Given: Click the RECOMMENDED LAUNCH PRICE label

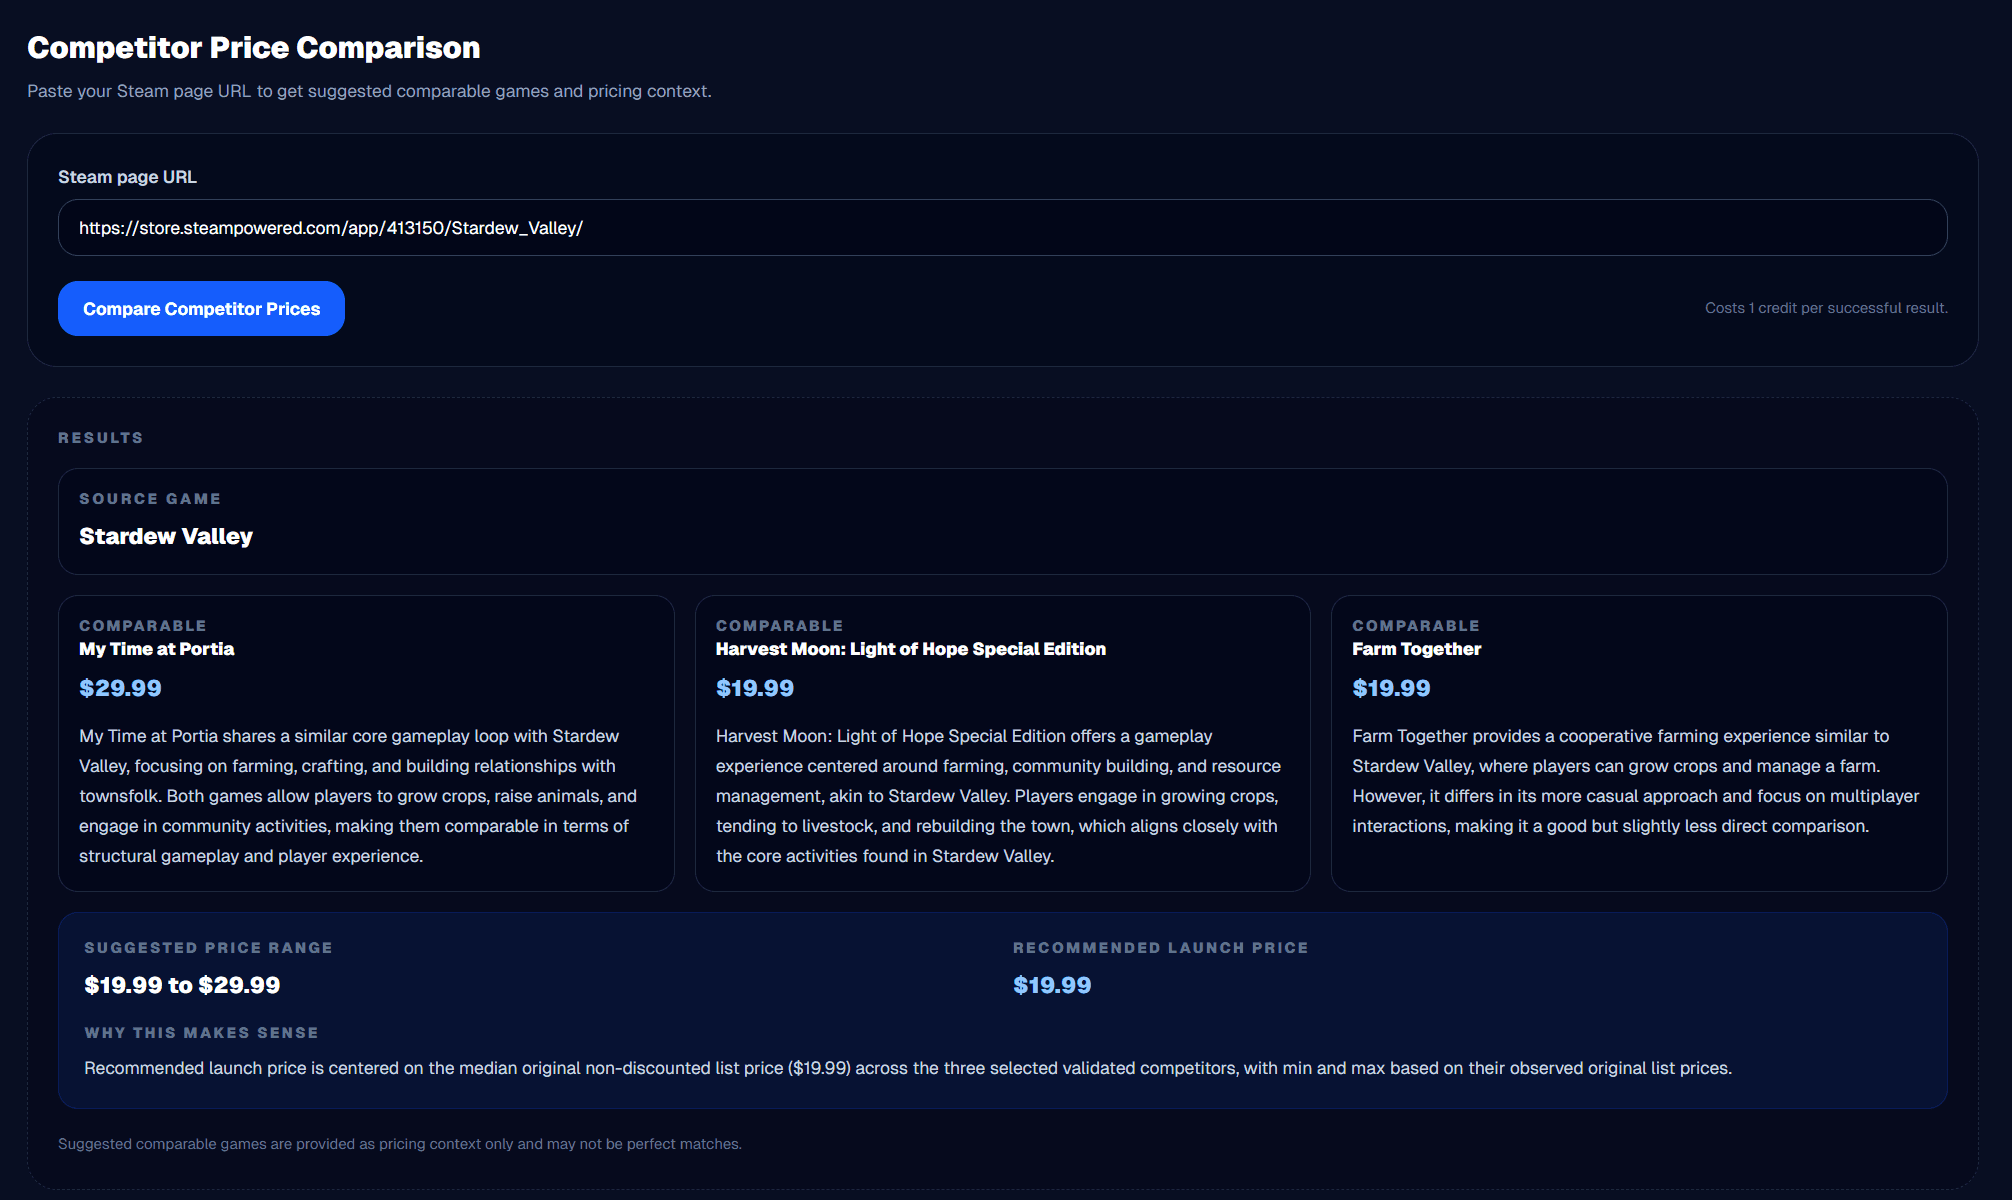Looking at the screenshot, I should pos(1160,948).
